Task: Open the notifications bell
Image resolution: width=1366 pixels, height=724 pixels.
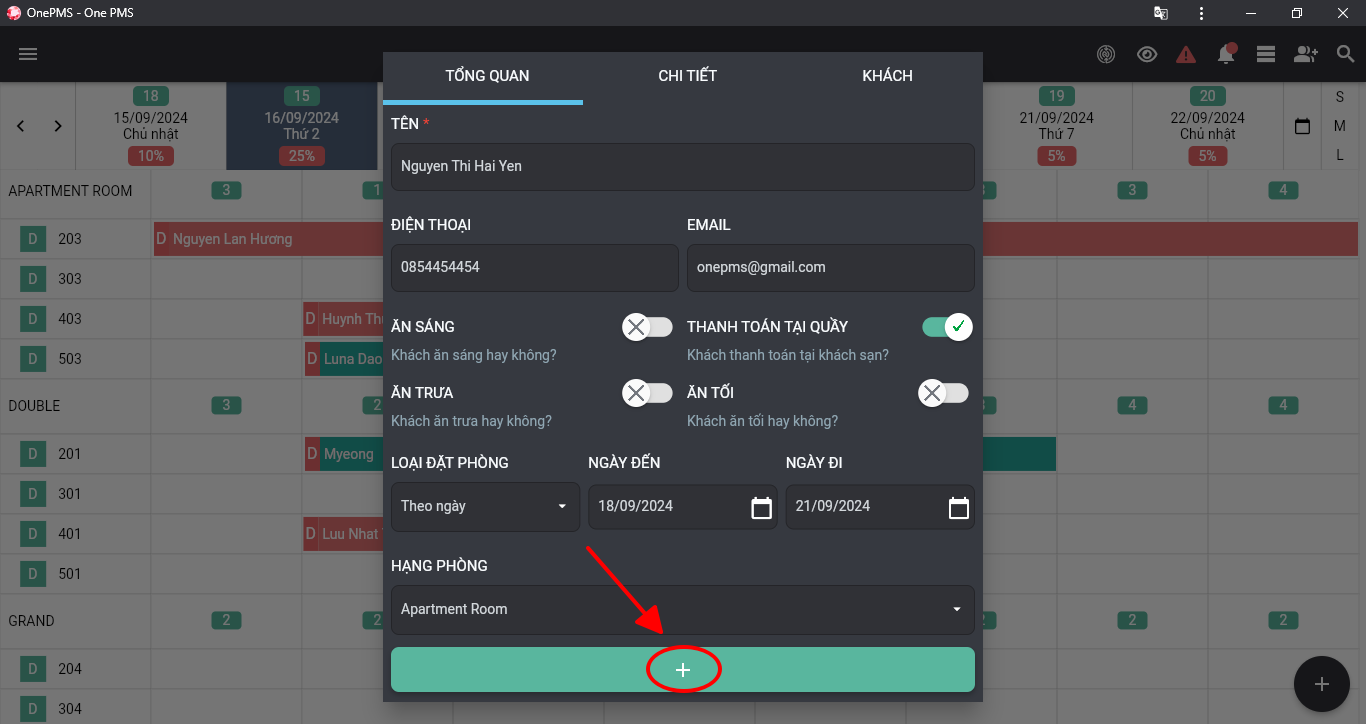Action: (x=1226, y=54)
